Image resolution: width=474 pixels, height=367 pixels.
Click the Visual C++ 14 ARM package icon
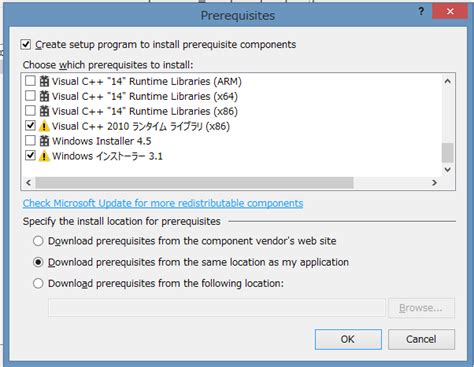click(44, 81)
